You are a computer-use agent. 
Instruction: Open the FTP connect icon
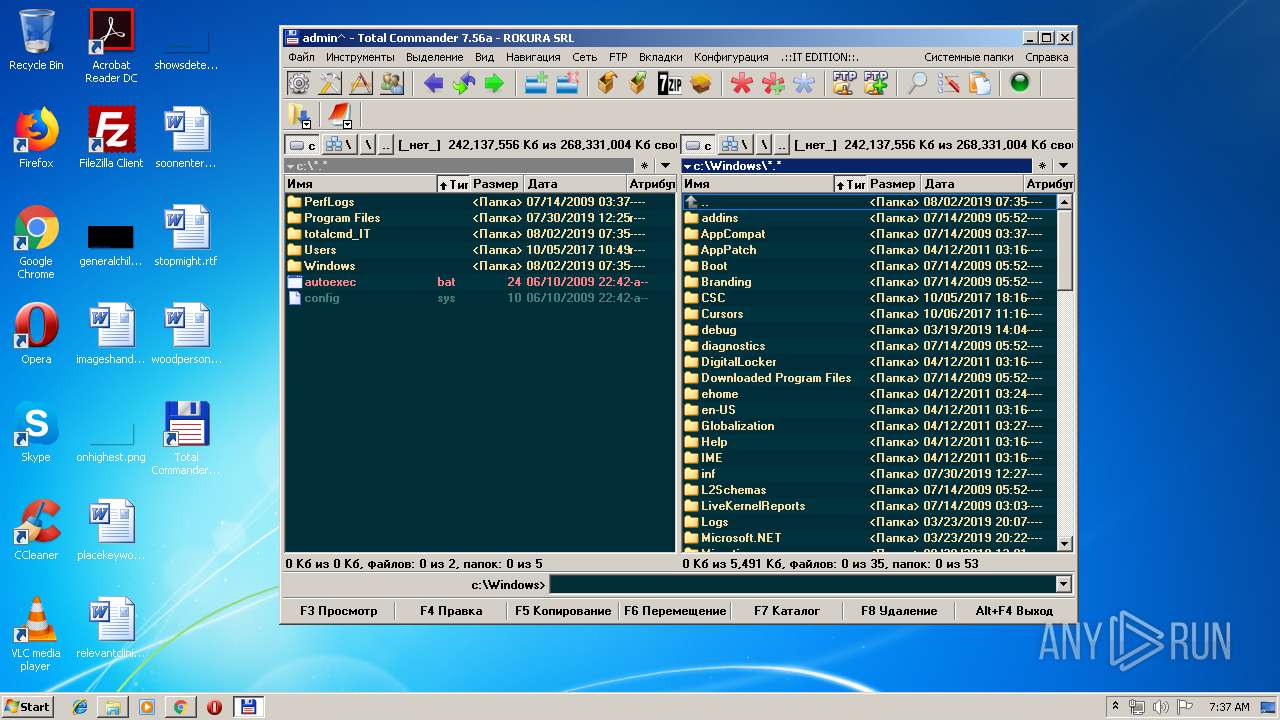(x=845, y=83)
